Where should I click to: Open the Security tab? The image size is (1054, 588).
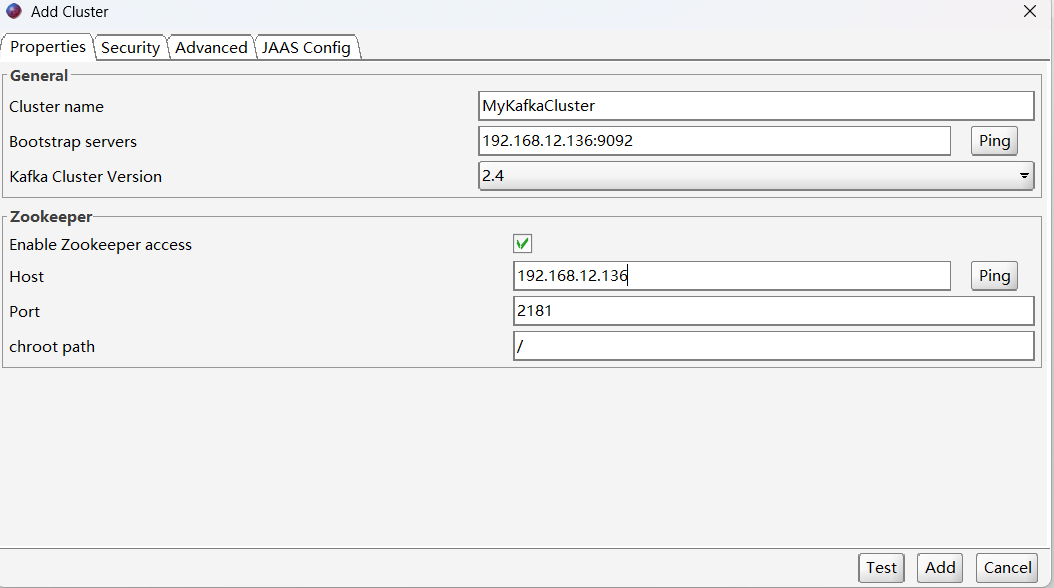click(130, 48)
